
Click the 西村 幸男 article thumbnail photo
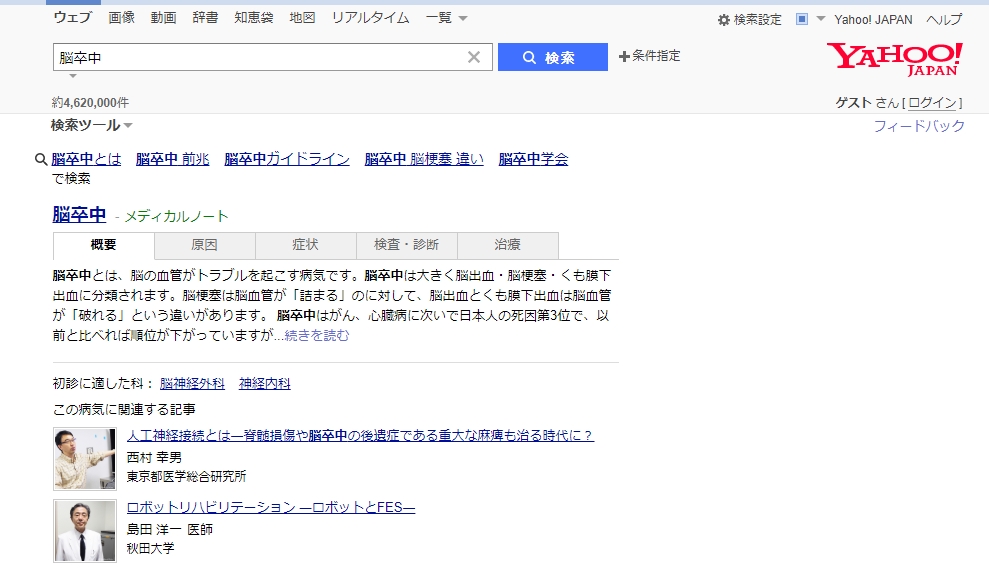(85, 459)
